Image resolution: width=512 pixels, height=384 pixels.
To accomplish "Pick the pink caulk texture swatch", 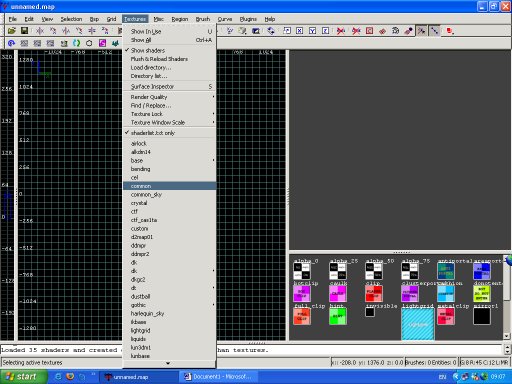I will [338, 293].
